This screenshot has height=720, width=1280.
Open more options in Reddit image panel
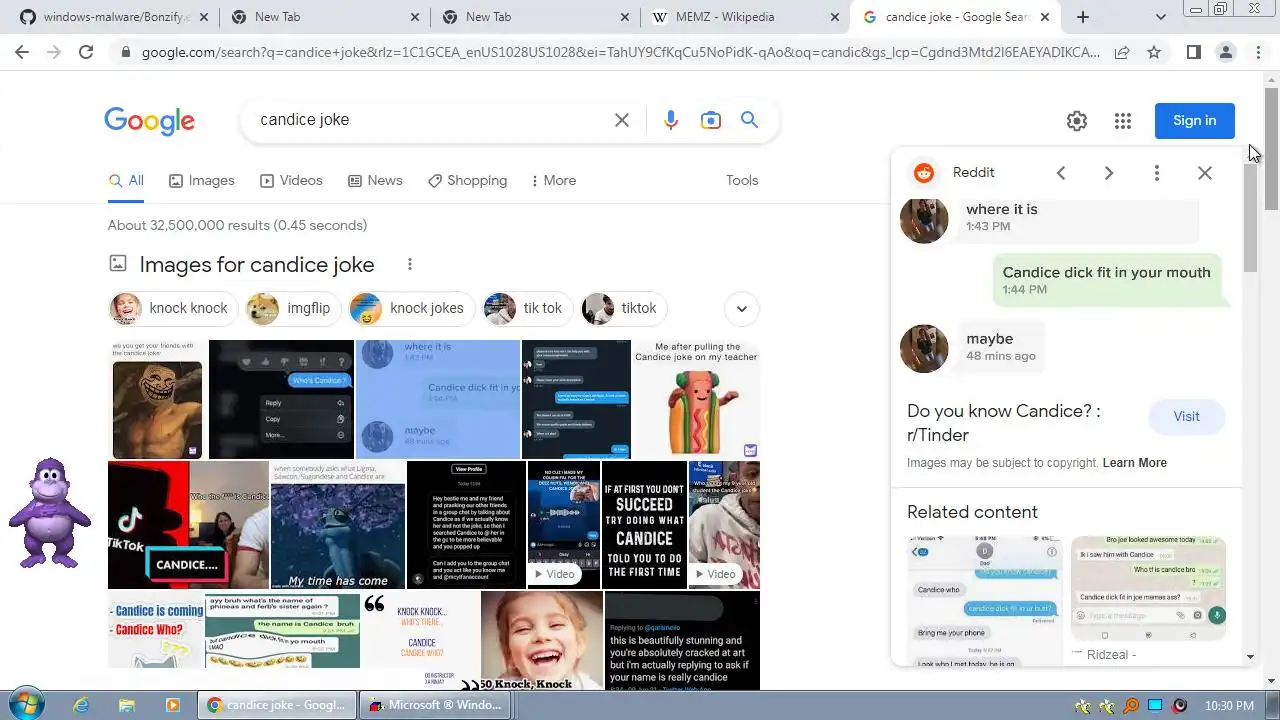(x=1156, y=173)
